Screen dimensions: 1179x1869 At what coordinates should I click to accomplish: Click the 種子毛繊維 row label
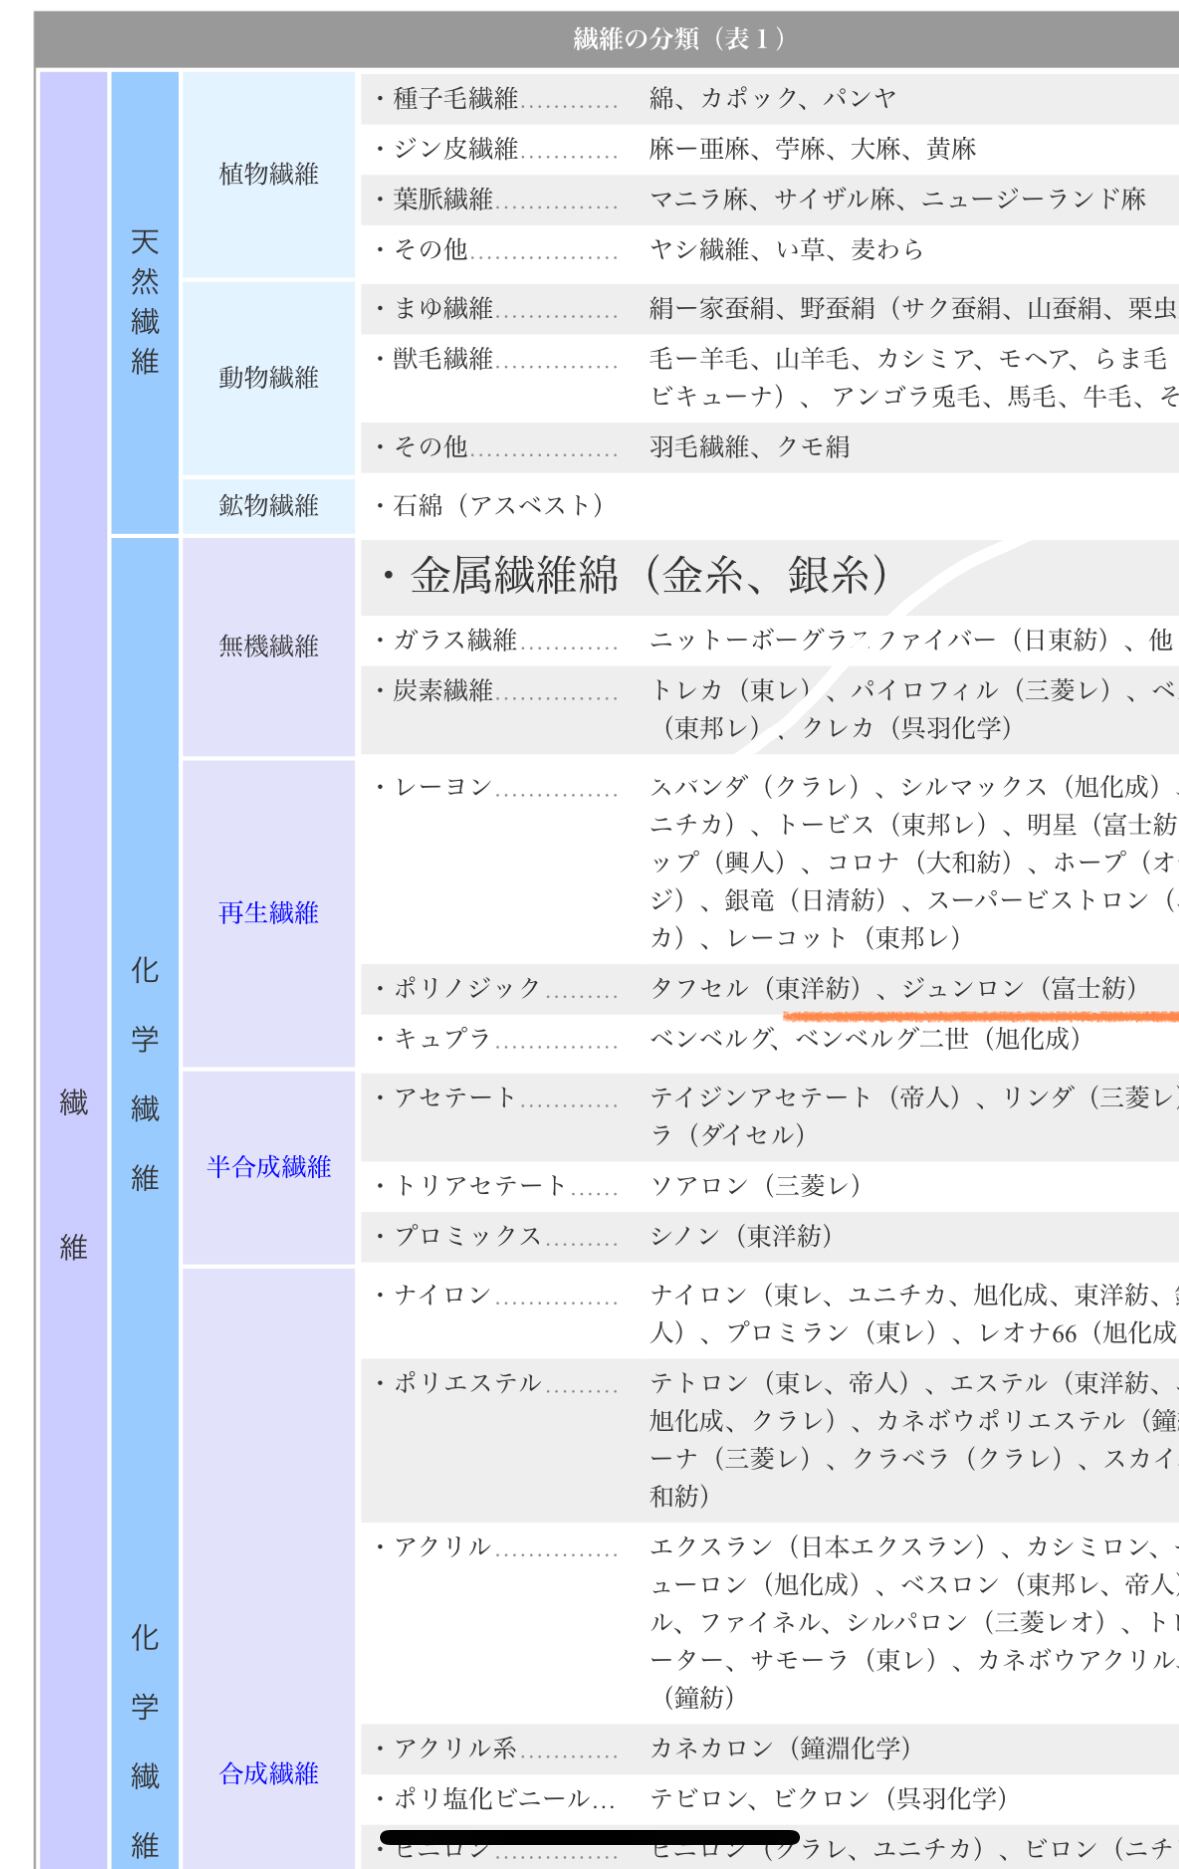pyautogui.click(x=455, y=98)
